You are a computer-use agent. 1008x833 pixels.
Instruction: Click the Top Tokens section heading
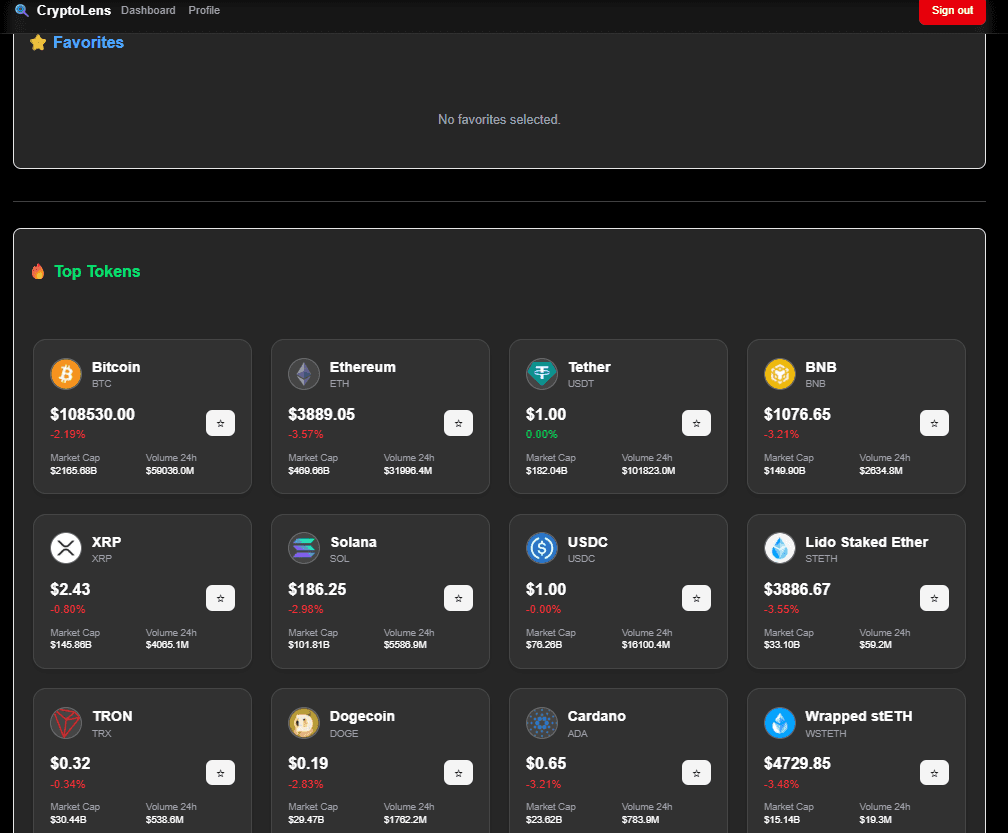(97, 271)
